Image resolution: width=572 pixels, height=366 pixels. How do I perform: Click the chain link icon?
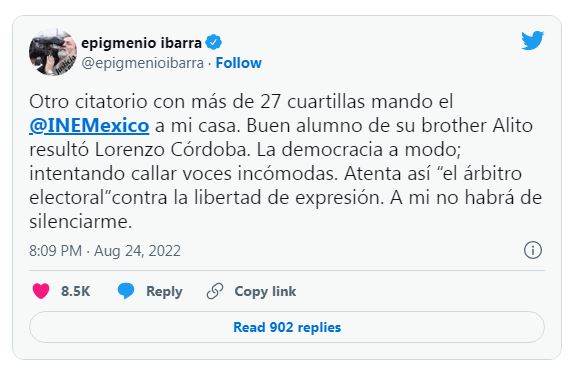coord(215,291)
